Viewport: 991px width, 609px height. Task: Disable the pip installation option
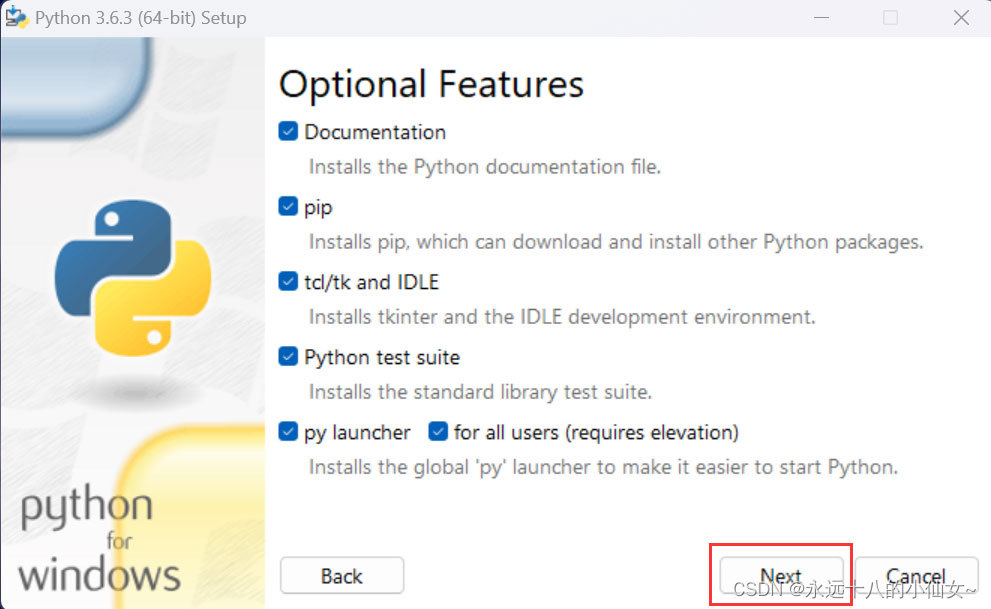click(x=287, y=206)
